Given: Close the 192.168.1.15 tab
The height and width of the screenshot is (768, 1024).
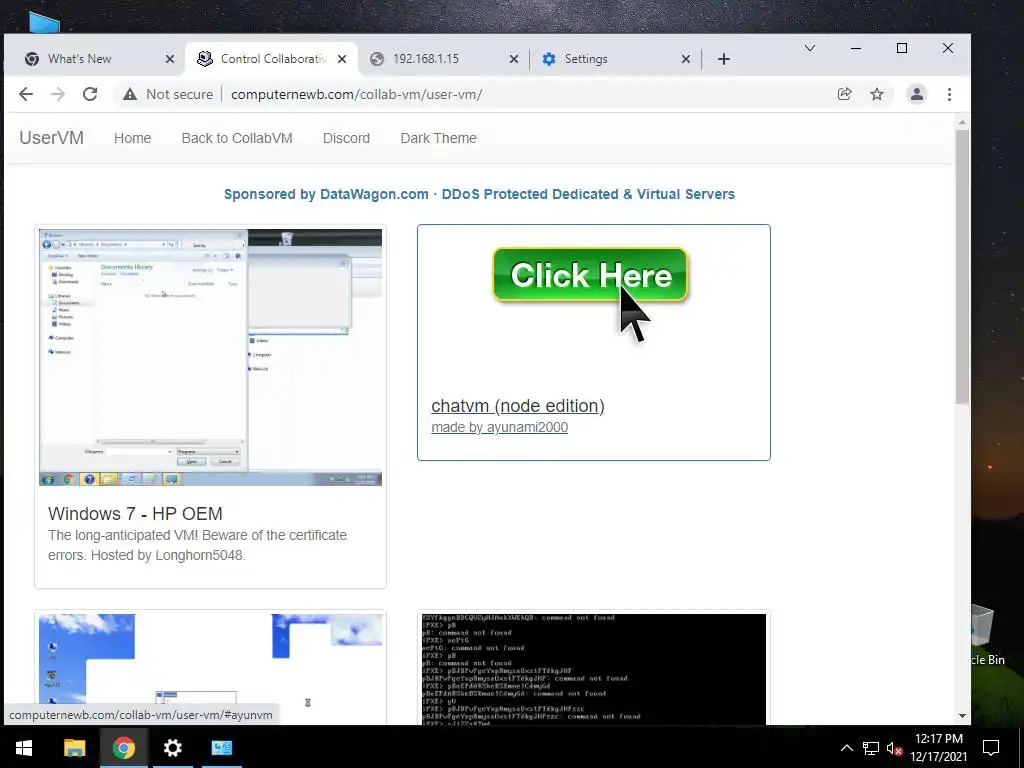Looking at the screenshot, I should [514, 59].
